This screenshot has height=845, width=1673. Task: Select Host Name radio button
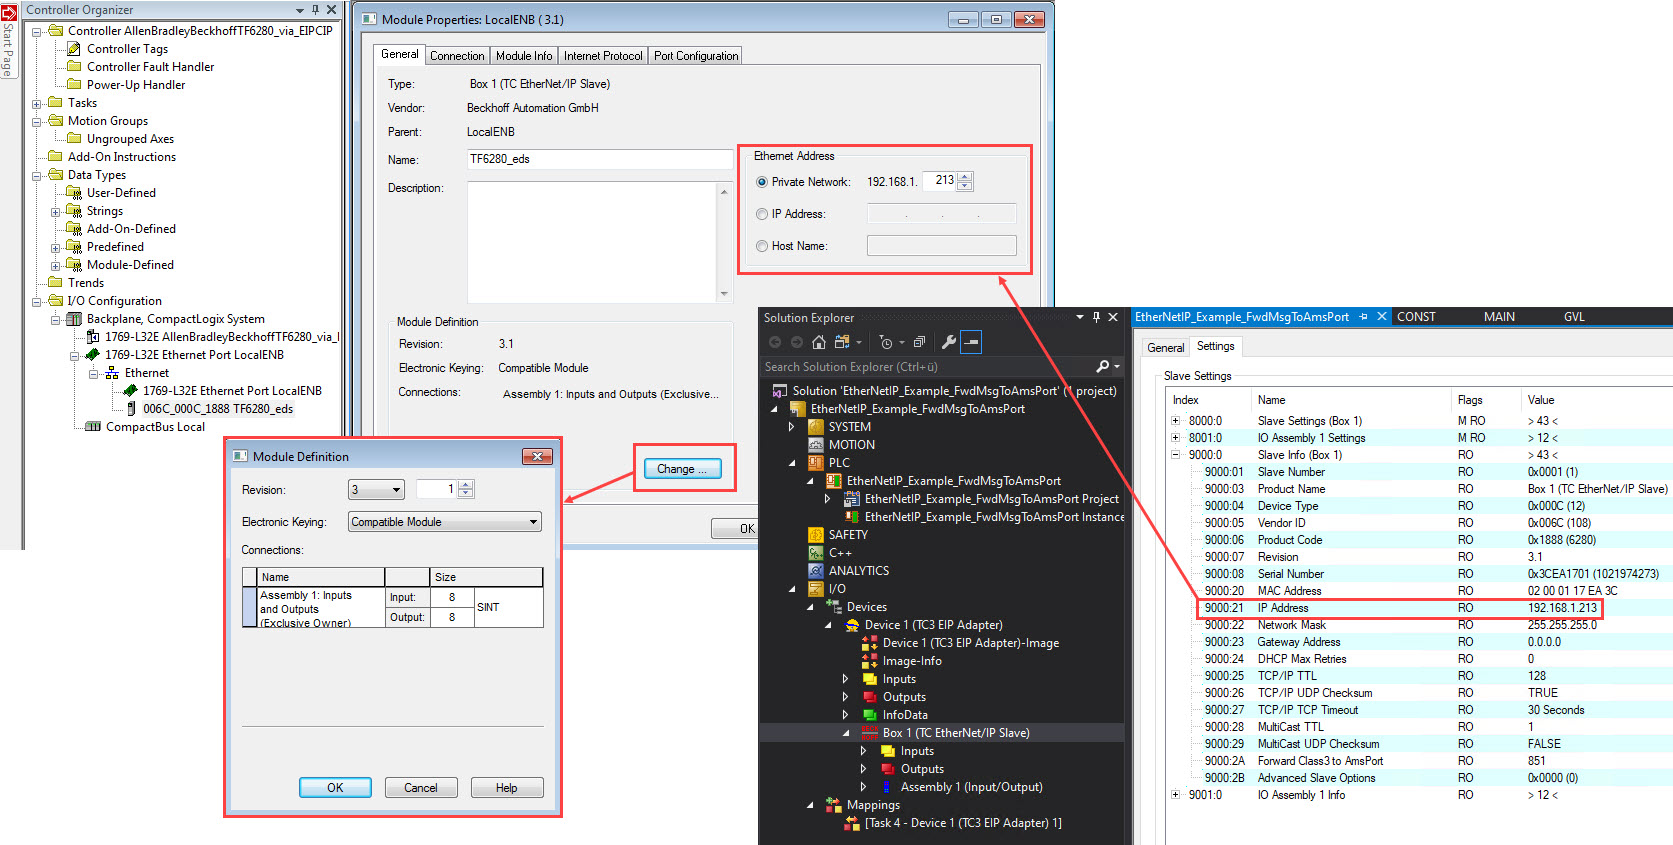762,246
